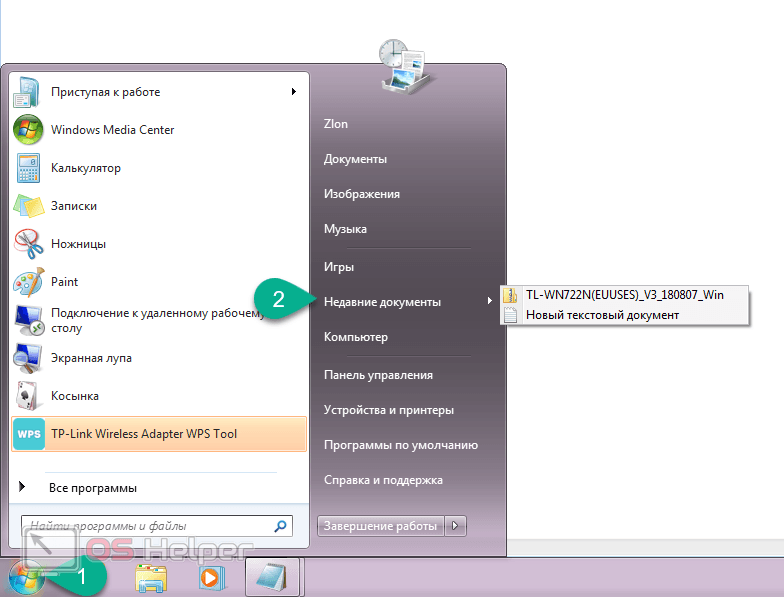Open recent file Новый текстовый документ
The height and width of the screenshot is (597, 784).
pyautogui.click(x=624, y=315)
